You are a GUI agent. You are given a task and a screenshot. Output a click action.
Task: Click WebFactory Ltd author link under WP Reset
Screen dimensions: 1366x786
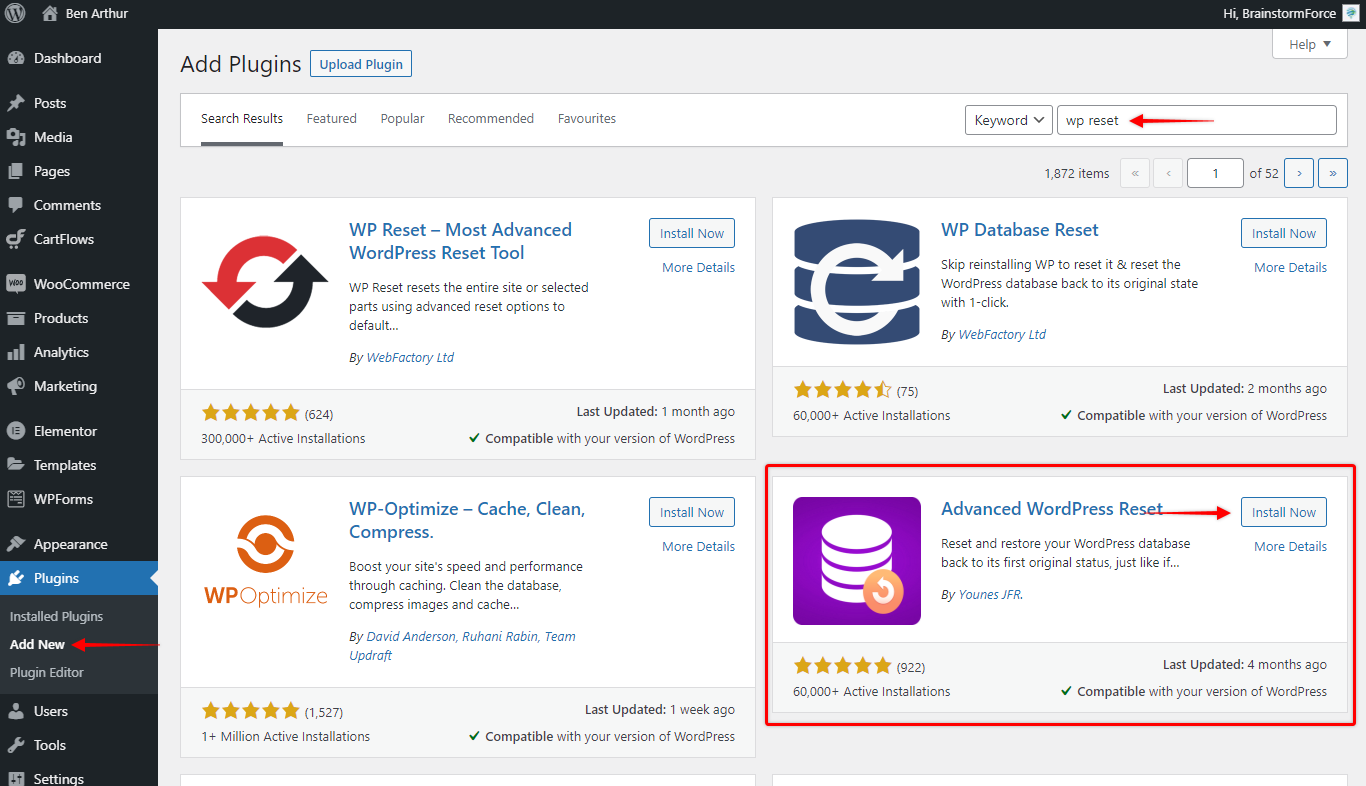click(410, 357)
